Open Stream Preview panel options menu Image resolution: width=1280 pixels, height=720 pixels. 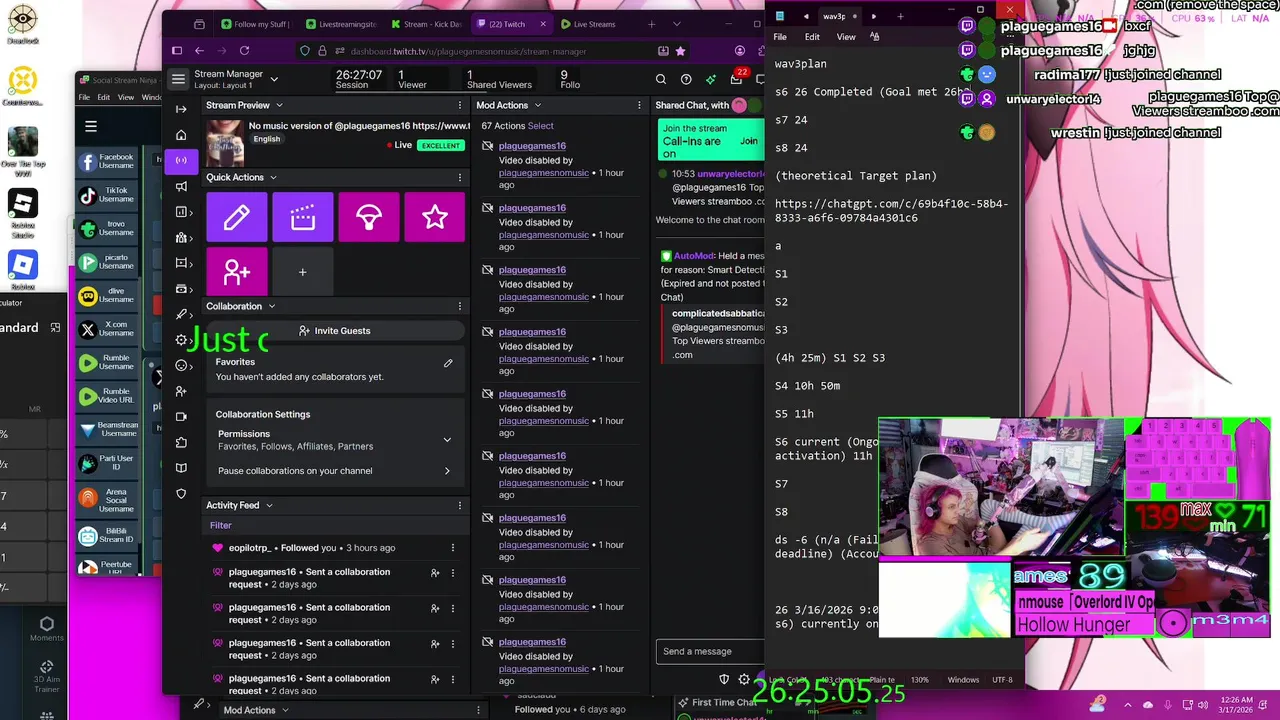(x=460, y=105)
